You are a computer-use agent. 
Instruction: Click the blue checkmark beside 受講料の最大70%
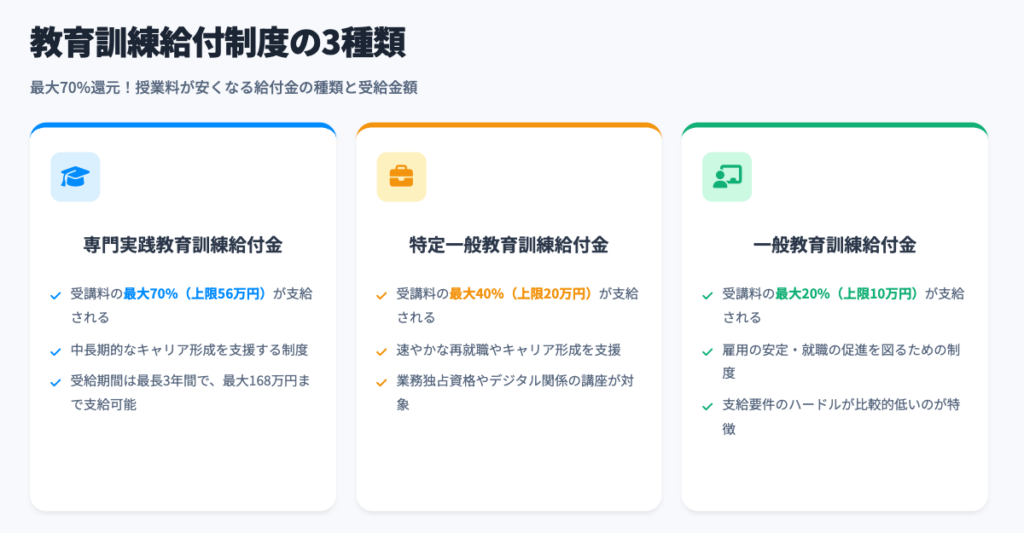tap(56, 295)
